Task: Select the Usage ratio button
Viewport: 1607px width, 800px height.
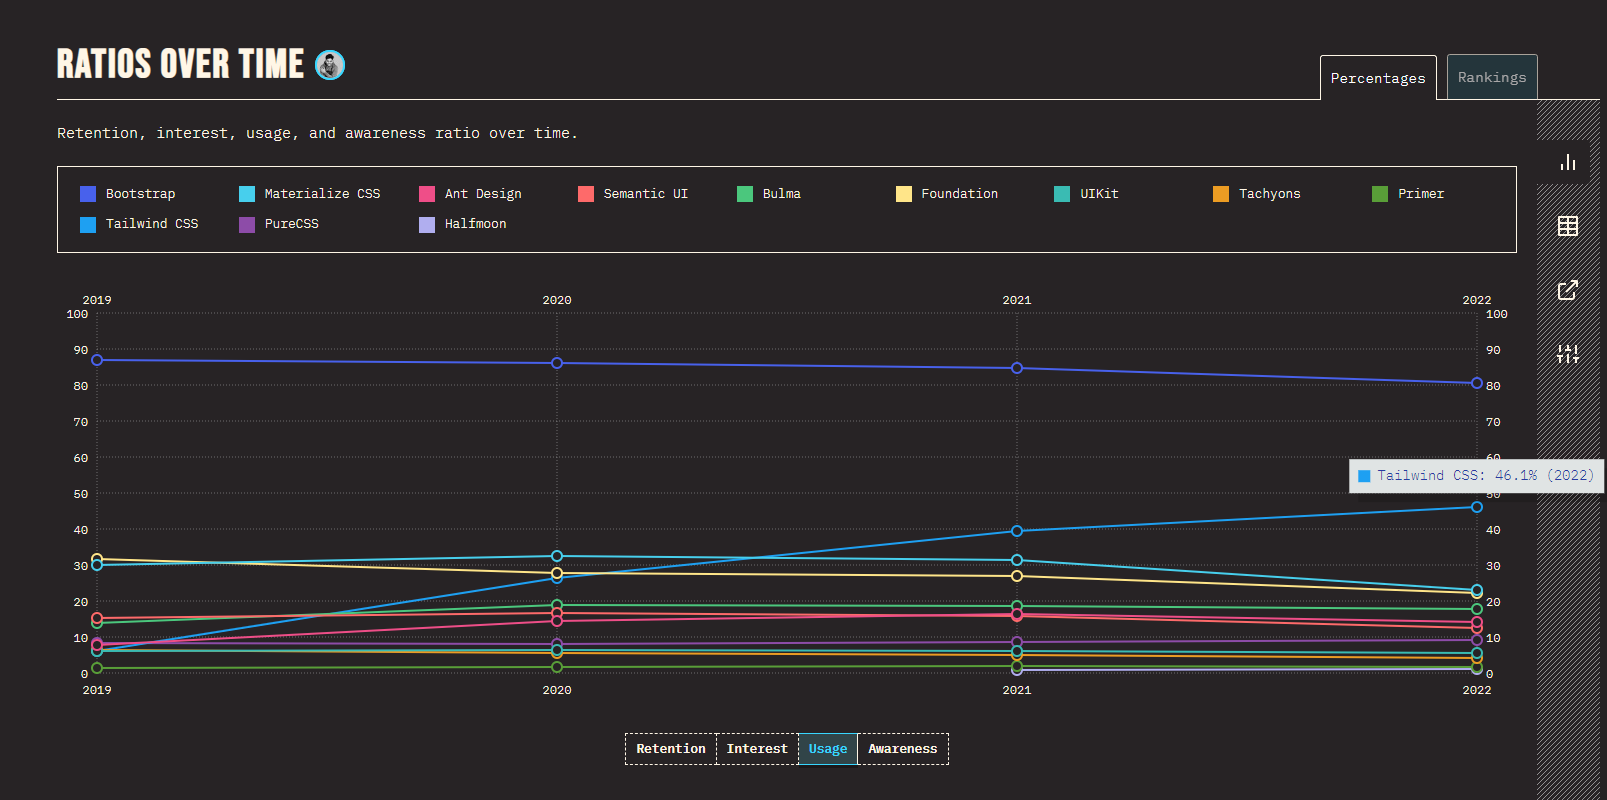Action: (828, 749)
